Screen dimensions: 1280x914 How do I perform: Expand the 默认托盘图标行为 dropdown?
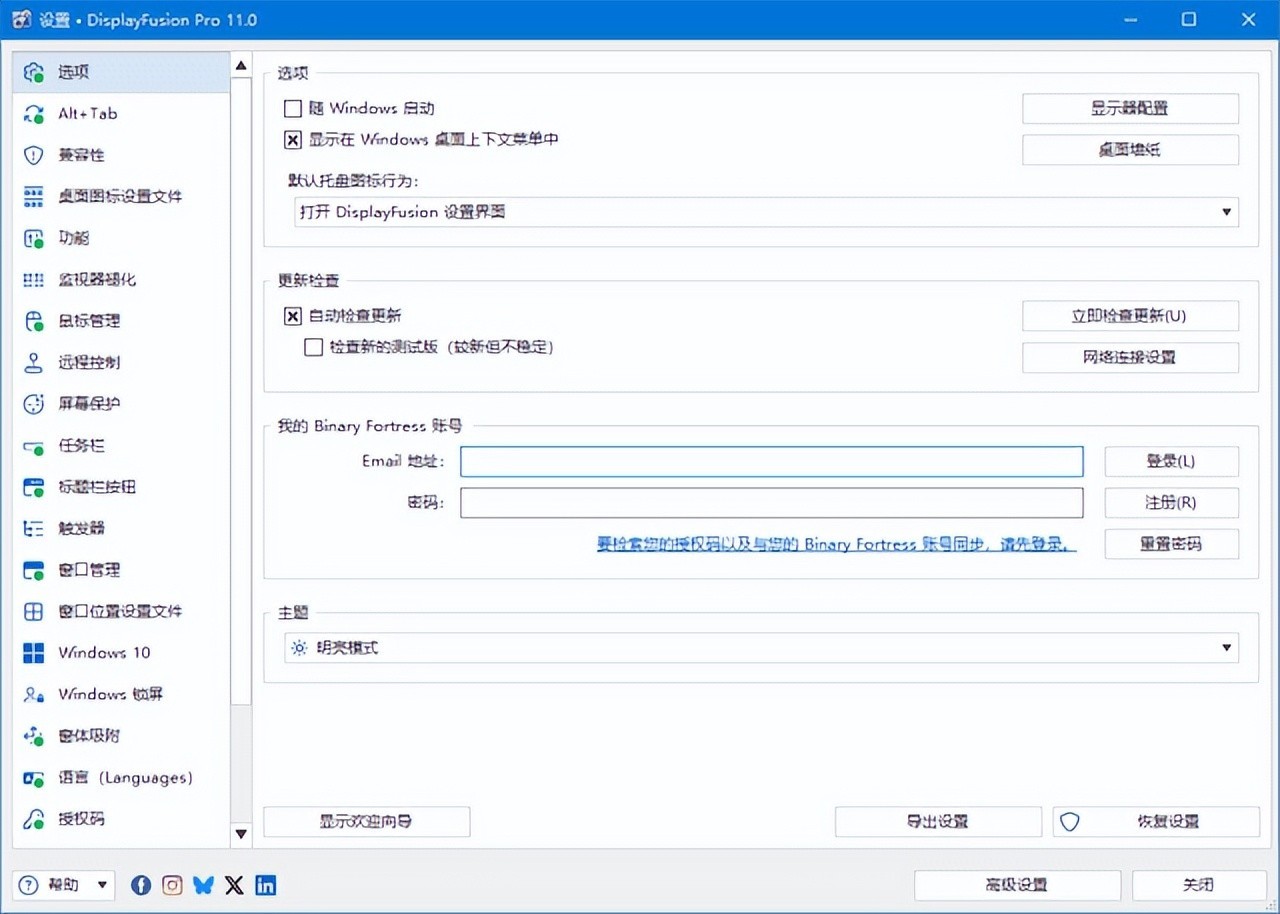[x=766, y=212]
